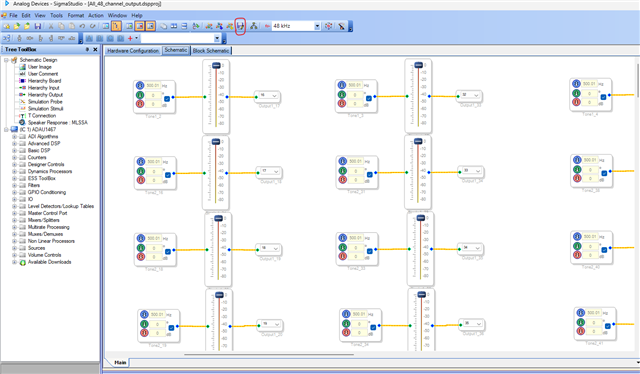Select the Main sheet tab at bottom
The width and height of the screenshot is (640, 374).
[x=120, y=363]
